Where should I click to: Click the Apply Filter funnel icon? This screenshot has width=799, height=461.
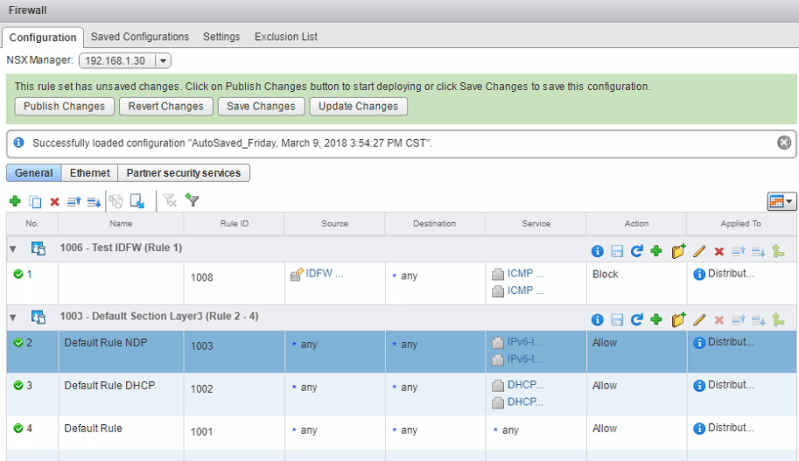[x=192, y=201]
